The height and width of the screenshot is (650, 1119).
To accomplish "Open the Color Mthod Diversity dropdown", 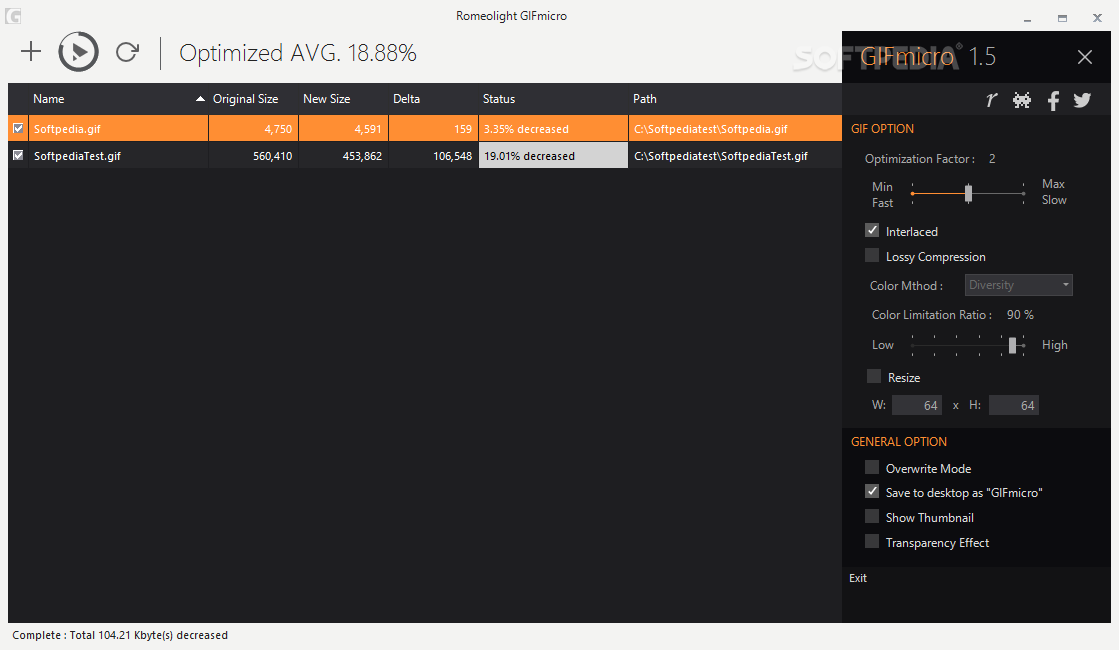I will click(x=1018, y=285).
